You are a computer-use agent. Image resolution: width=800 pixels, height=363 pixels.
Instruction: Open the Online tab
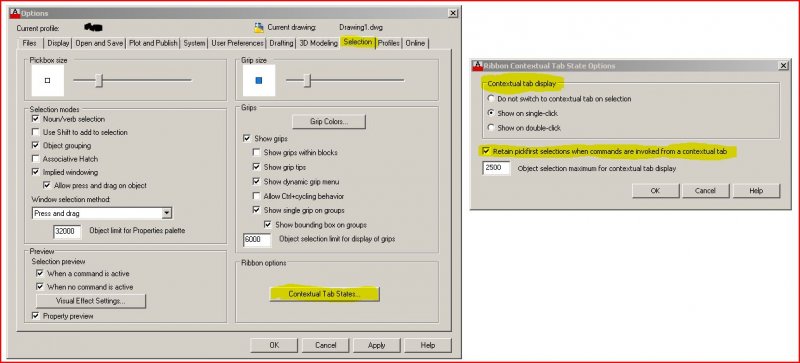click(x=415, y=43)
